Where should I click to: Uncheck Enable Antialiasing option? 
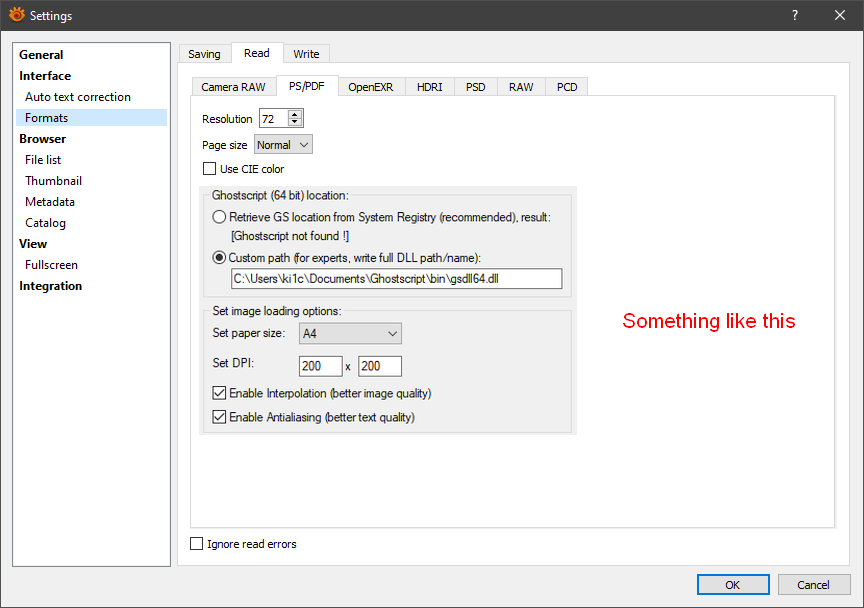click(220, 417)
